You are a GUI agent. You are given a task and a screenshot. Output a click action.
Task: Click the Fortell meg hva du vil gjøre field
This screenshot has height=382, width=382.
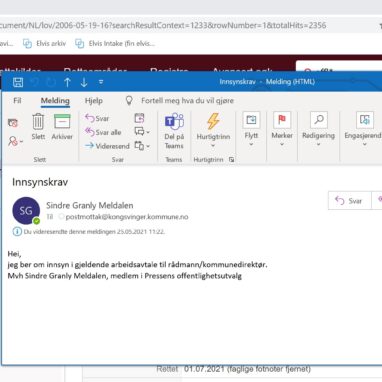coord(187,101)
